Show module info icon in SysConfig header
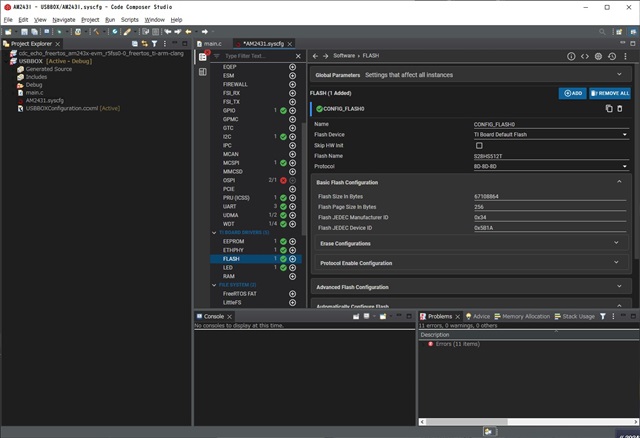The image size is (640, 438). [x=571, y=56]
